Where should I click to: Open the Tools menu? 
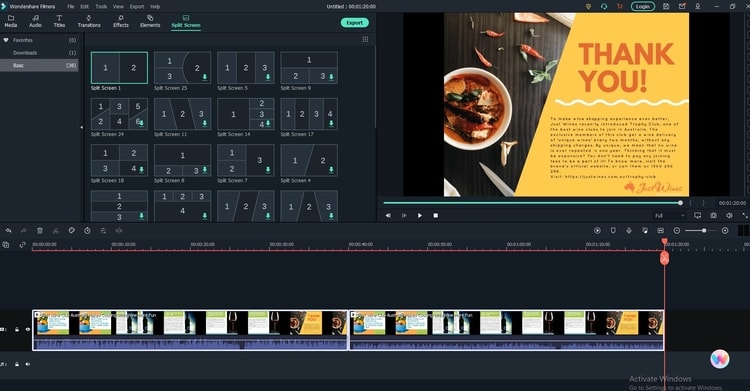101,7
